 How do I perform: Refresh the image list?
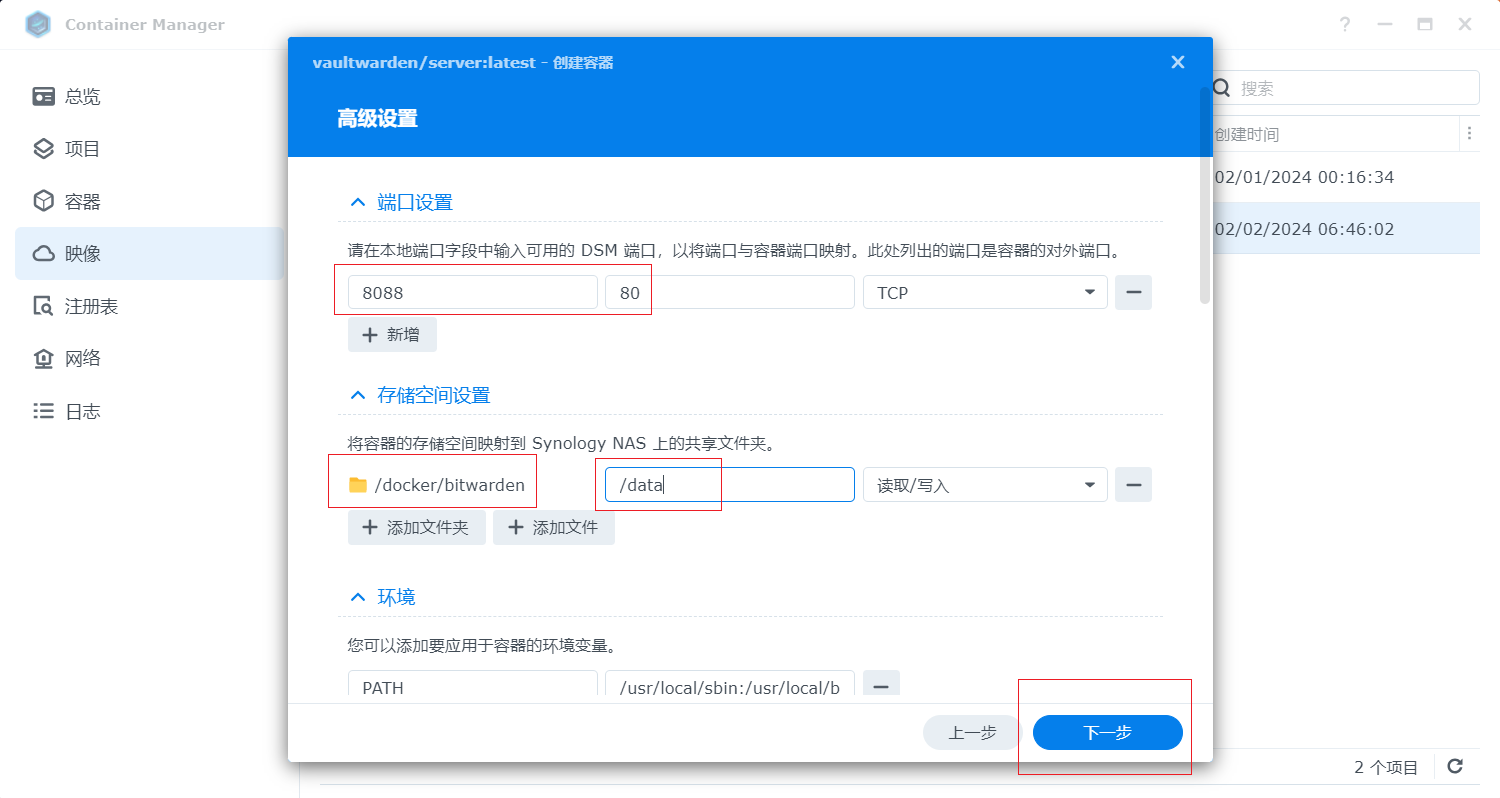click(x=1456, y=767)
